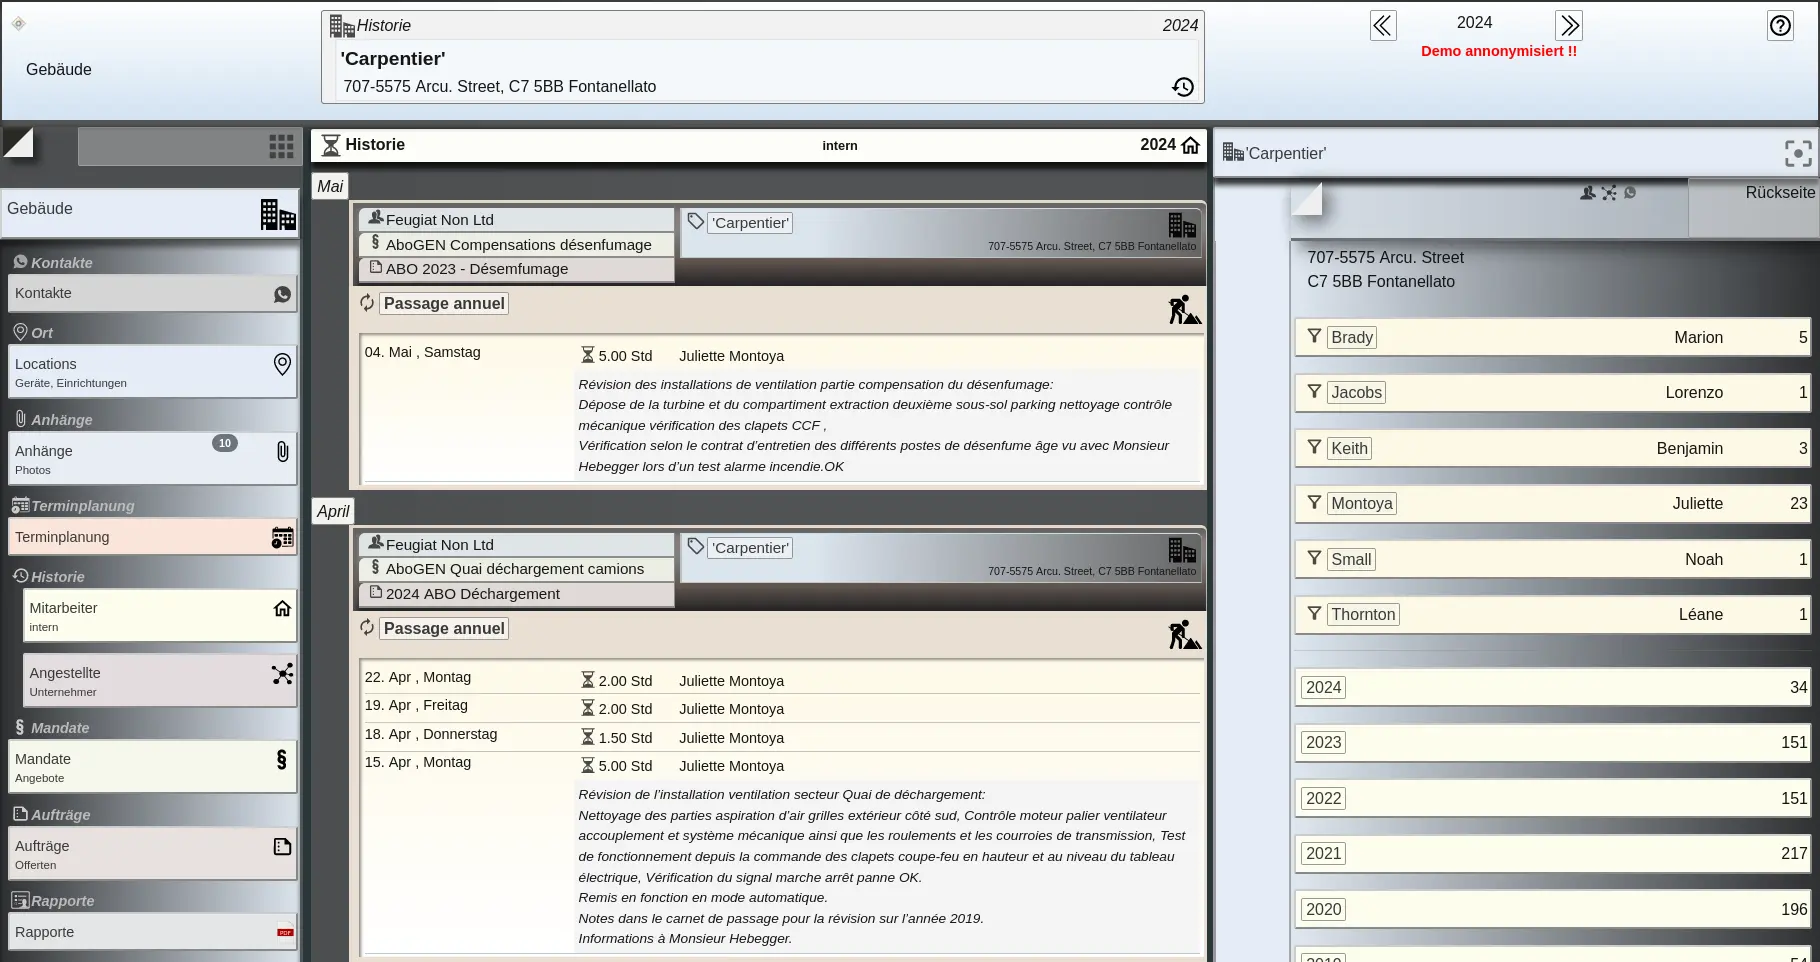Click the history clock icon in the header card
This screenshot has height=962, width=1820.
(x=1183, y=87)
